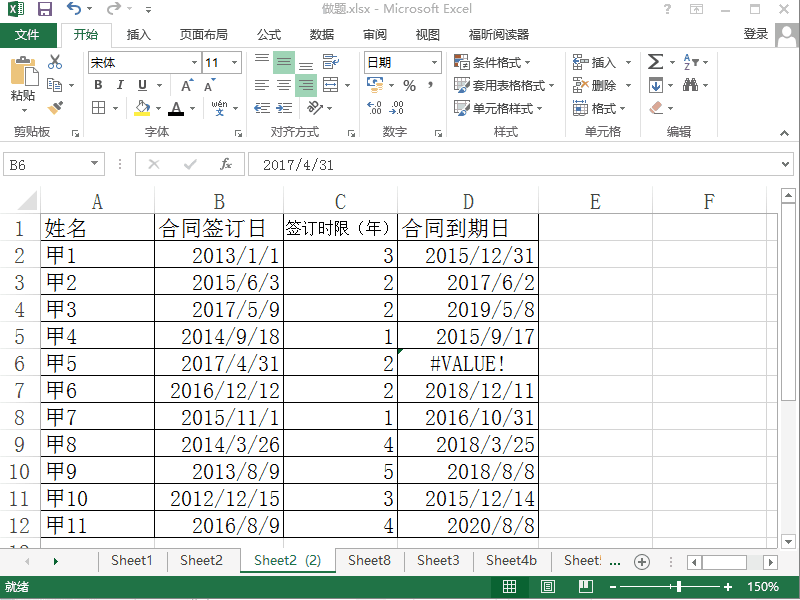Open the 文件 menu
The height and width of the screenshot is (600, 800).
coord(28,34)
